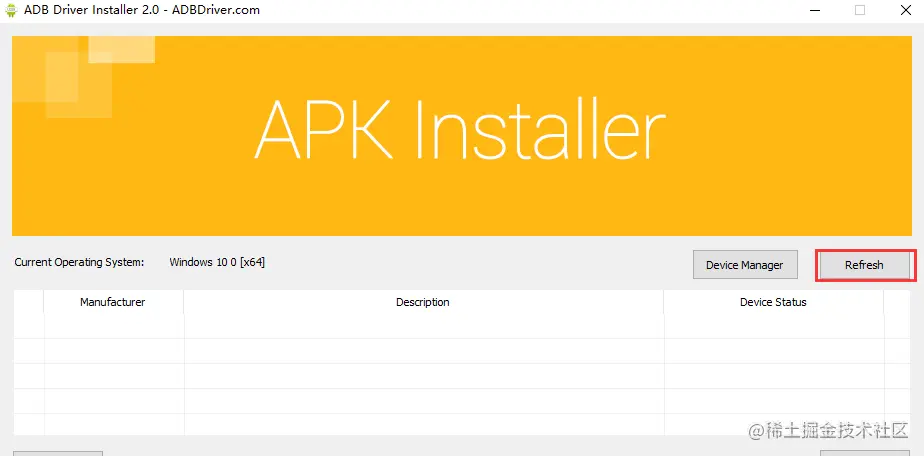
Task: Click the 'Current Operating System:' label
Action: click(x=80, y=262)
